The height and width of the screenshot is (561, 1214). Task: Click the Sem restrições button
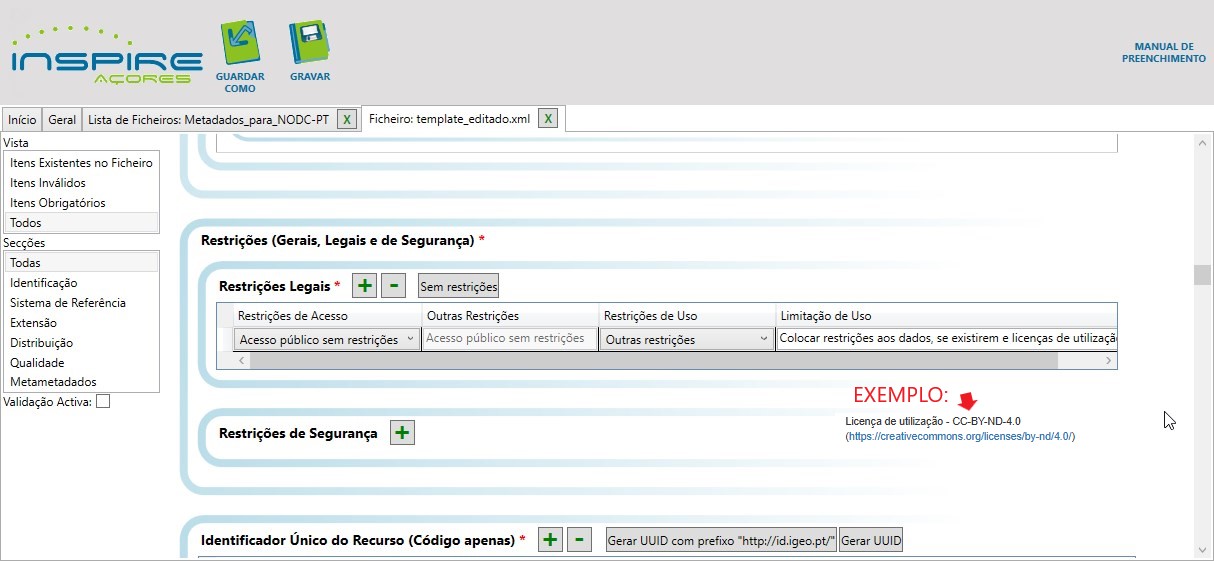coord(458,286)
